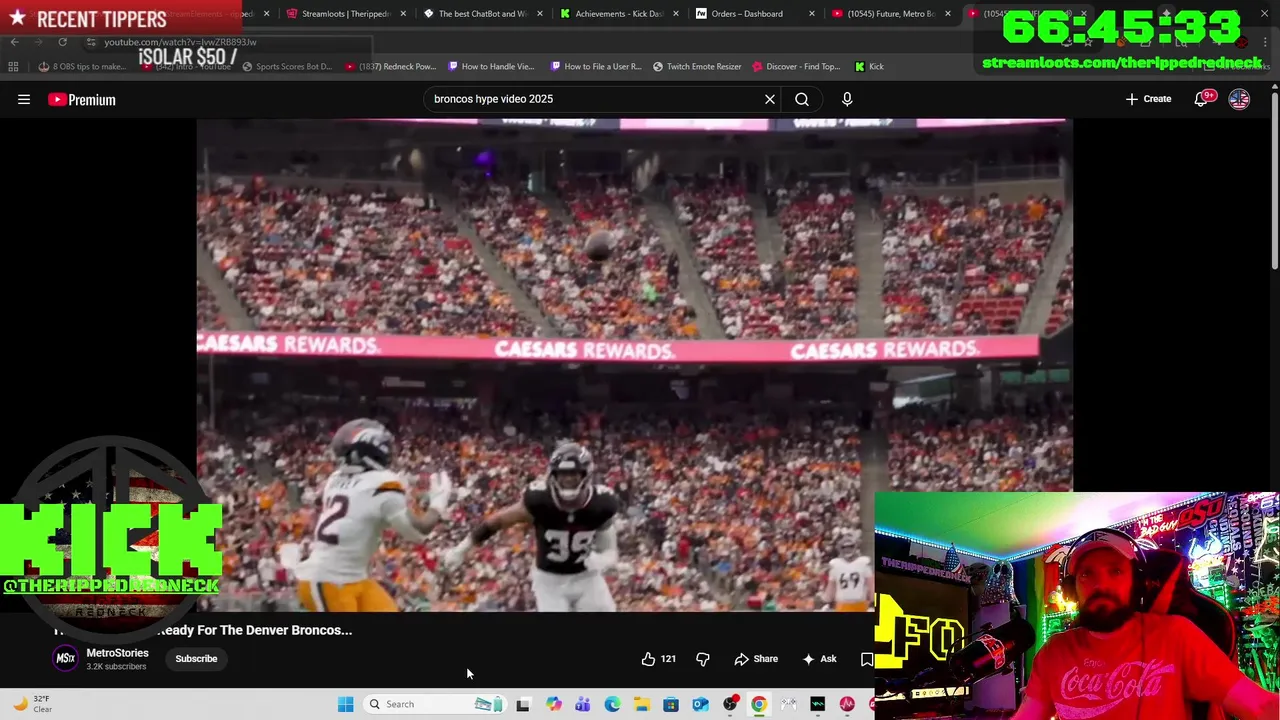Open the Discover - Find Top... bookmark
Screen dimensions: 1280x720
pyautogui.click(x=796, y=66)
